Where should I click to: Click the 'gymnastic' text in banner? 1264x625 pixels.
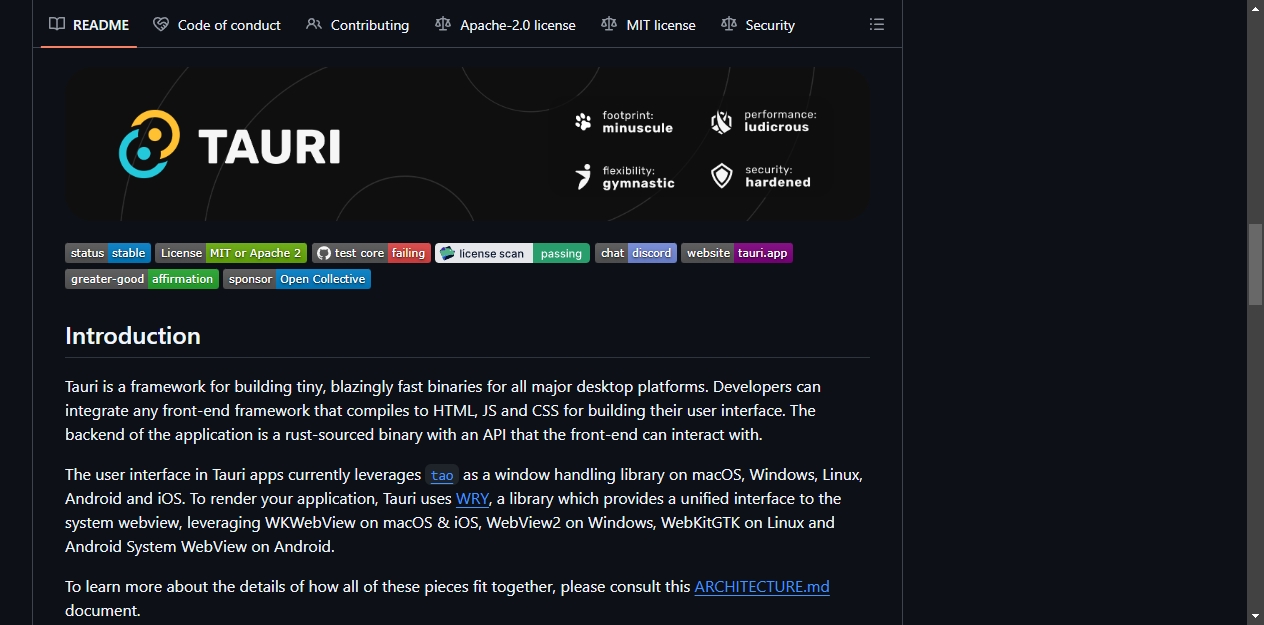[639, 183]
